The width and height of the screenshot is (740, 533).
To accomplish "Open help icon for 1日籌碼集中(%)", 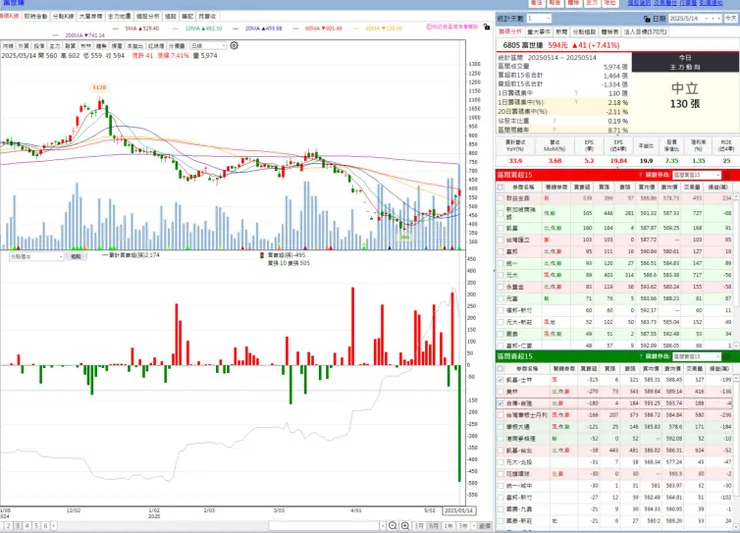I will click(576, 102).
